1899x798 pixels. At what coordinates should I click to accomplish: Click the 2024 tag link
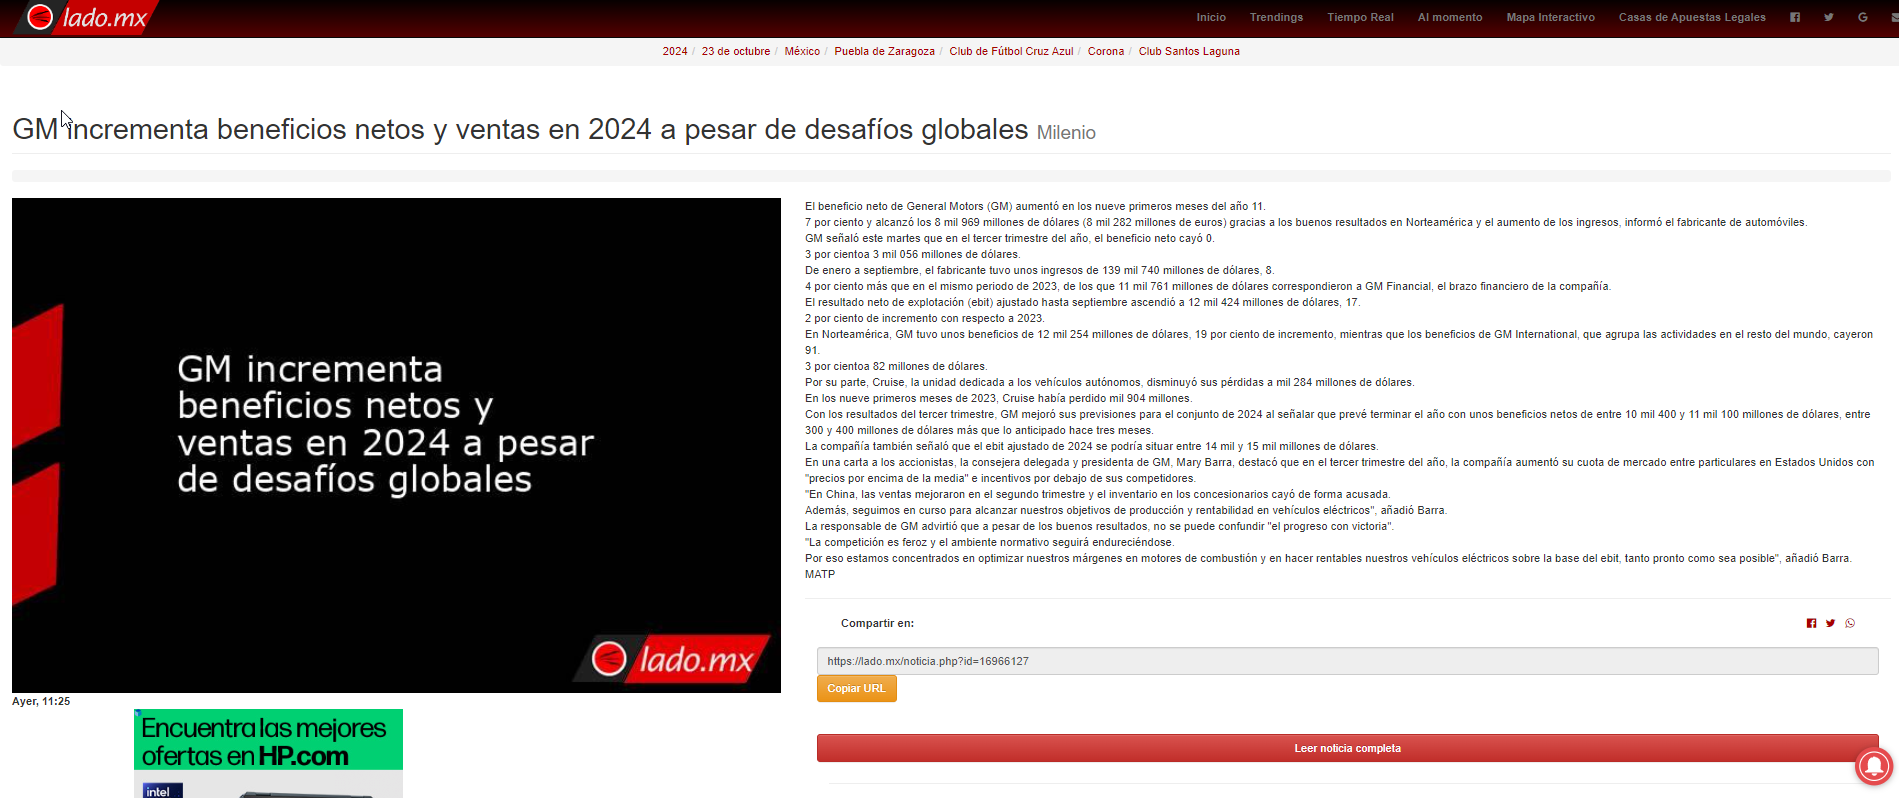tap(675, 51)
